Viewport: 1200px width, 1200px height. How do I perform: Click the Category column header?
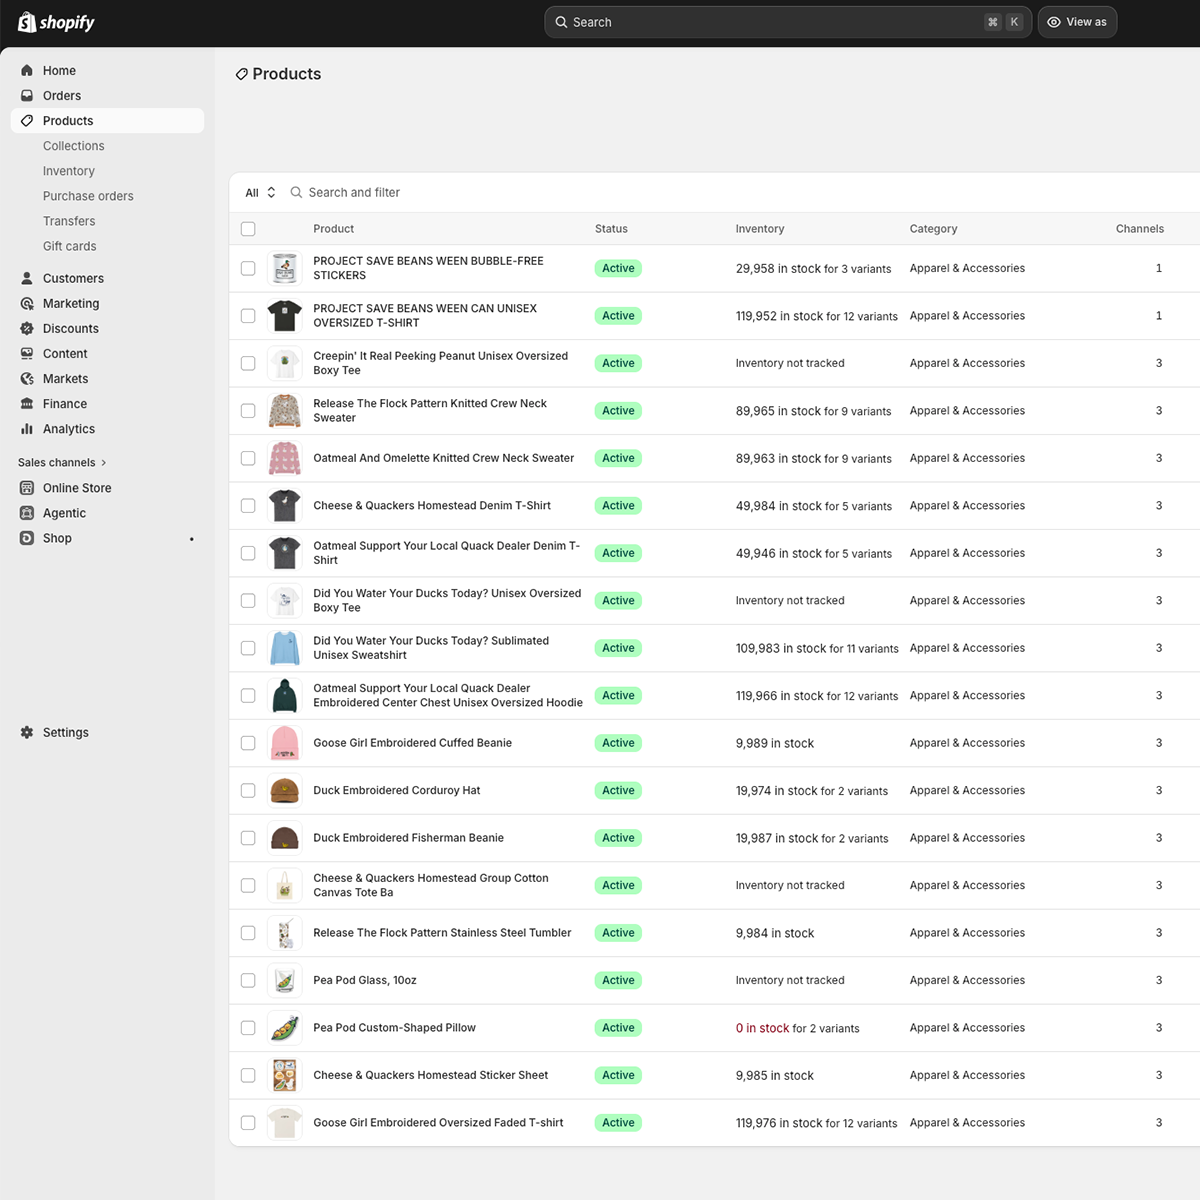click(933, 229)
